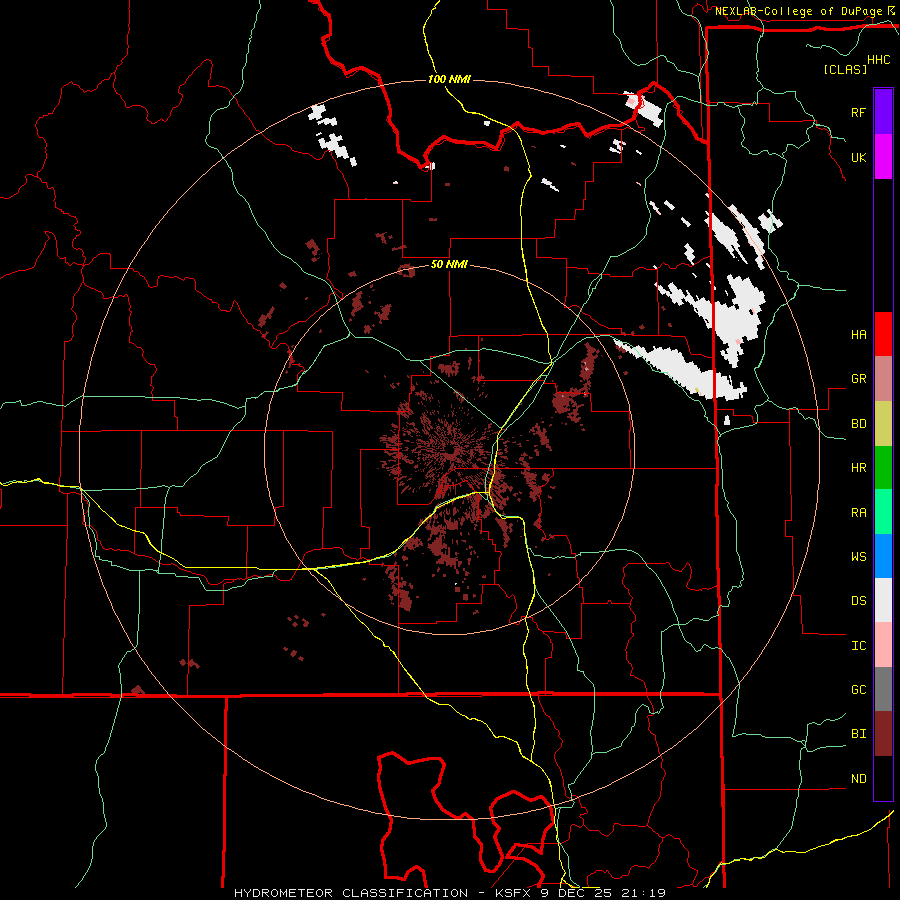Click the WS legend label
The image size is (900, 900).
click(x=858, y=557)
